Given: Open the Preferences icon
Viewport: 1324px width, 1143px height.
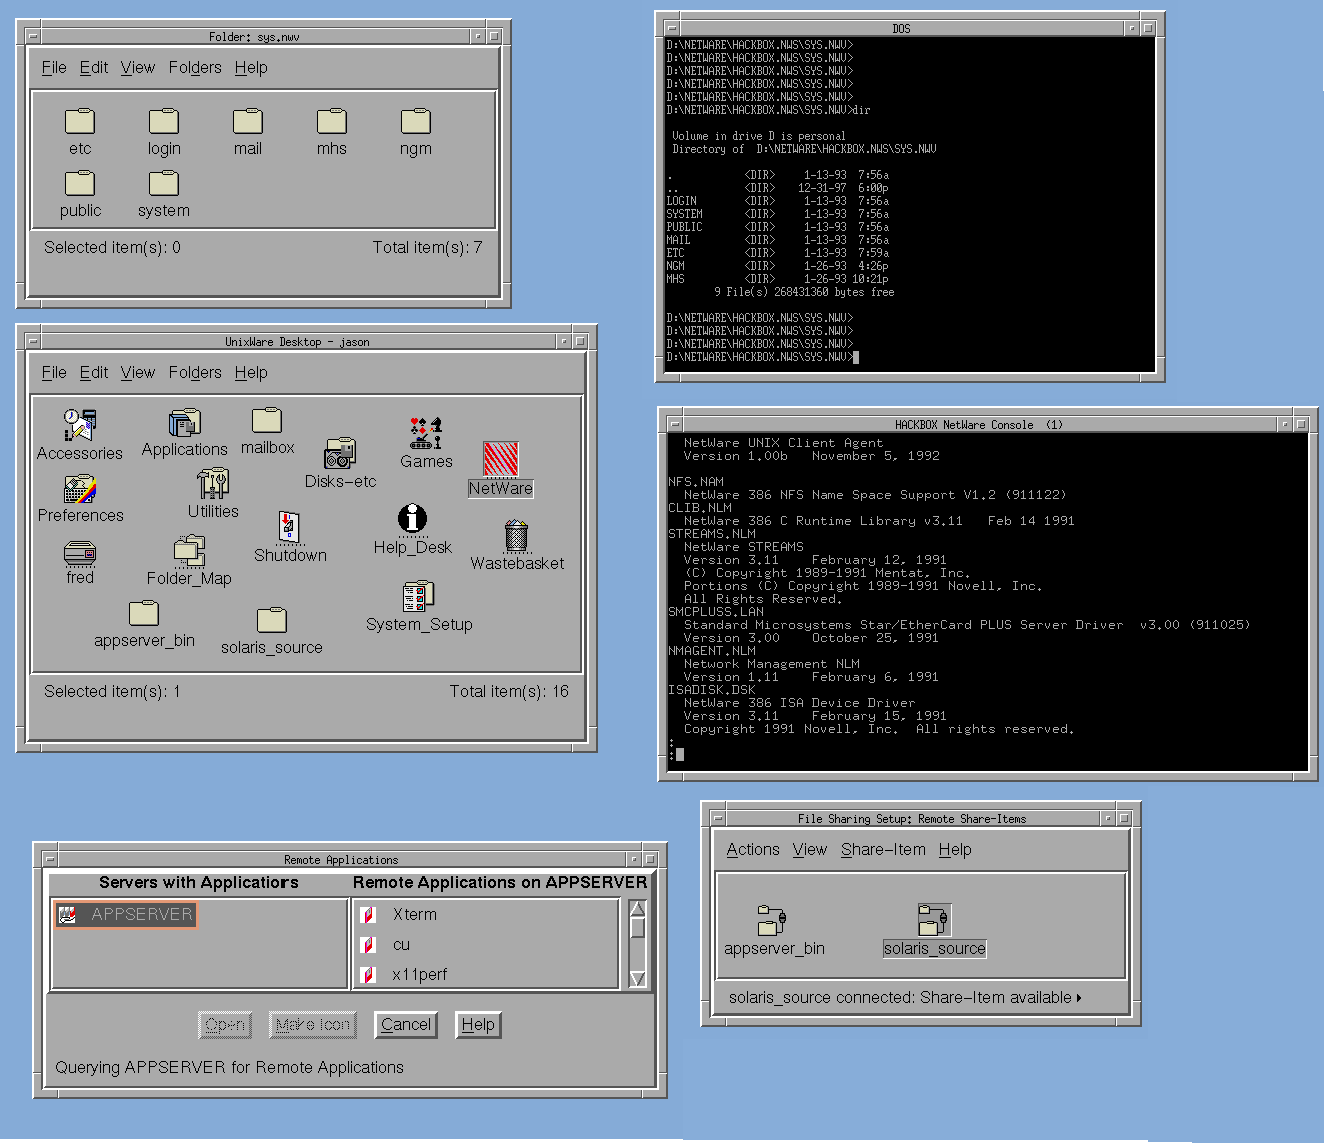Looking at the screenshot, I should point(80,490).
